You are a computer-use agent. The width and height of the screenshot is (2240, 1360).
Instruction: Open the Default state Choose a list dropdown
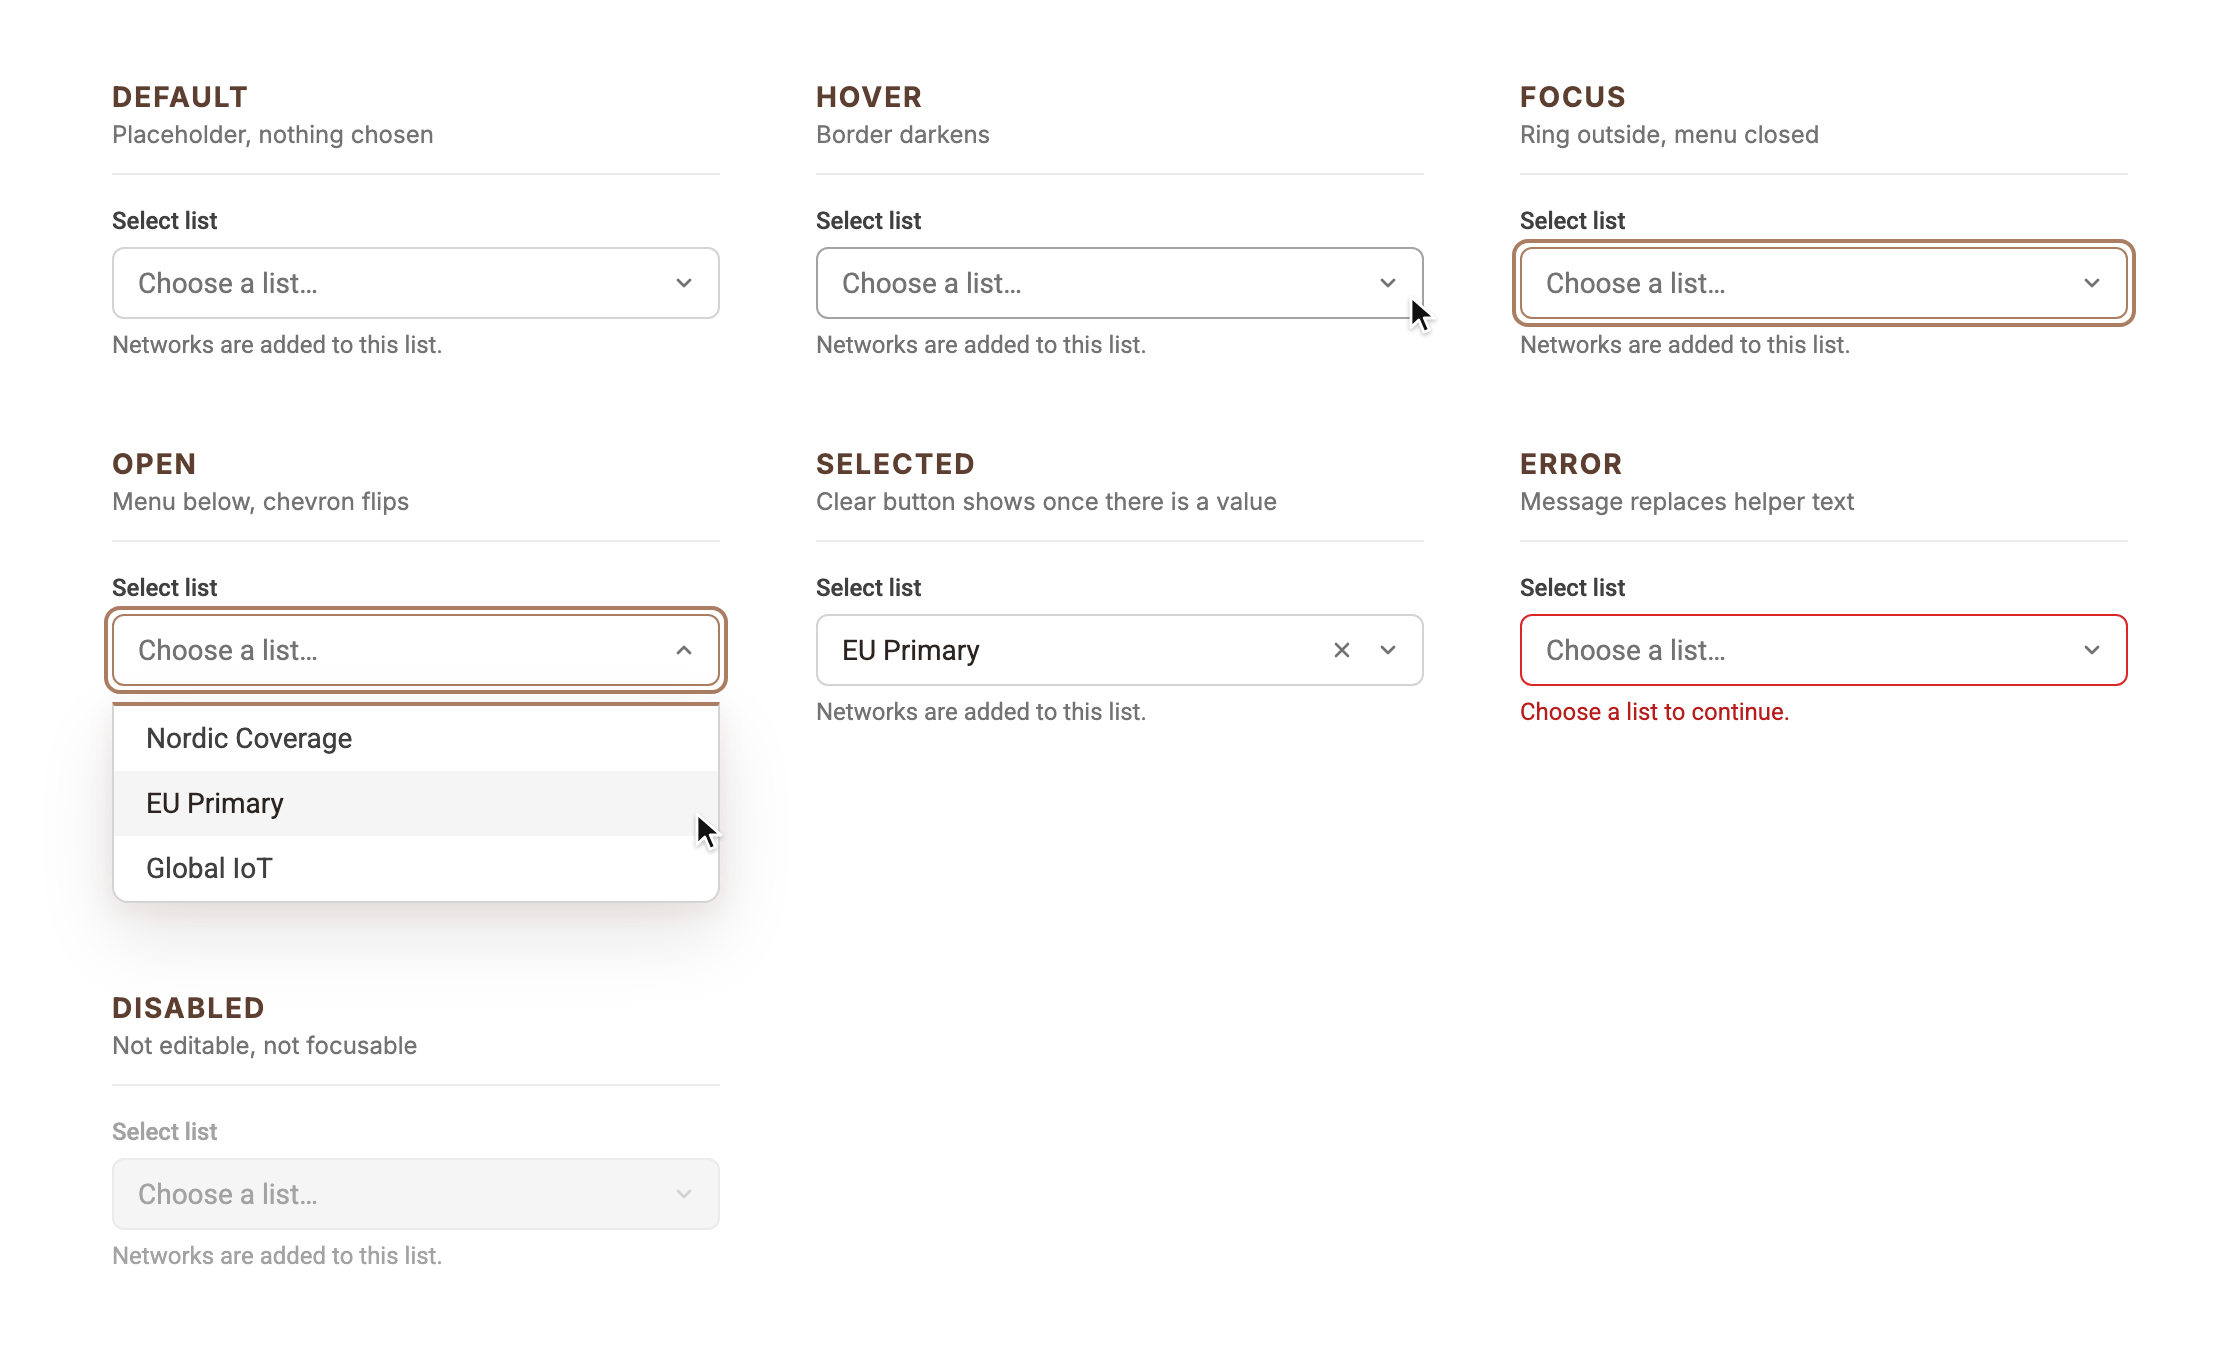416,283
